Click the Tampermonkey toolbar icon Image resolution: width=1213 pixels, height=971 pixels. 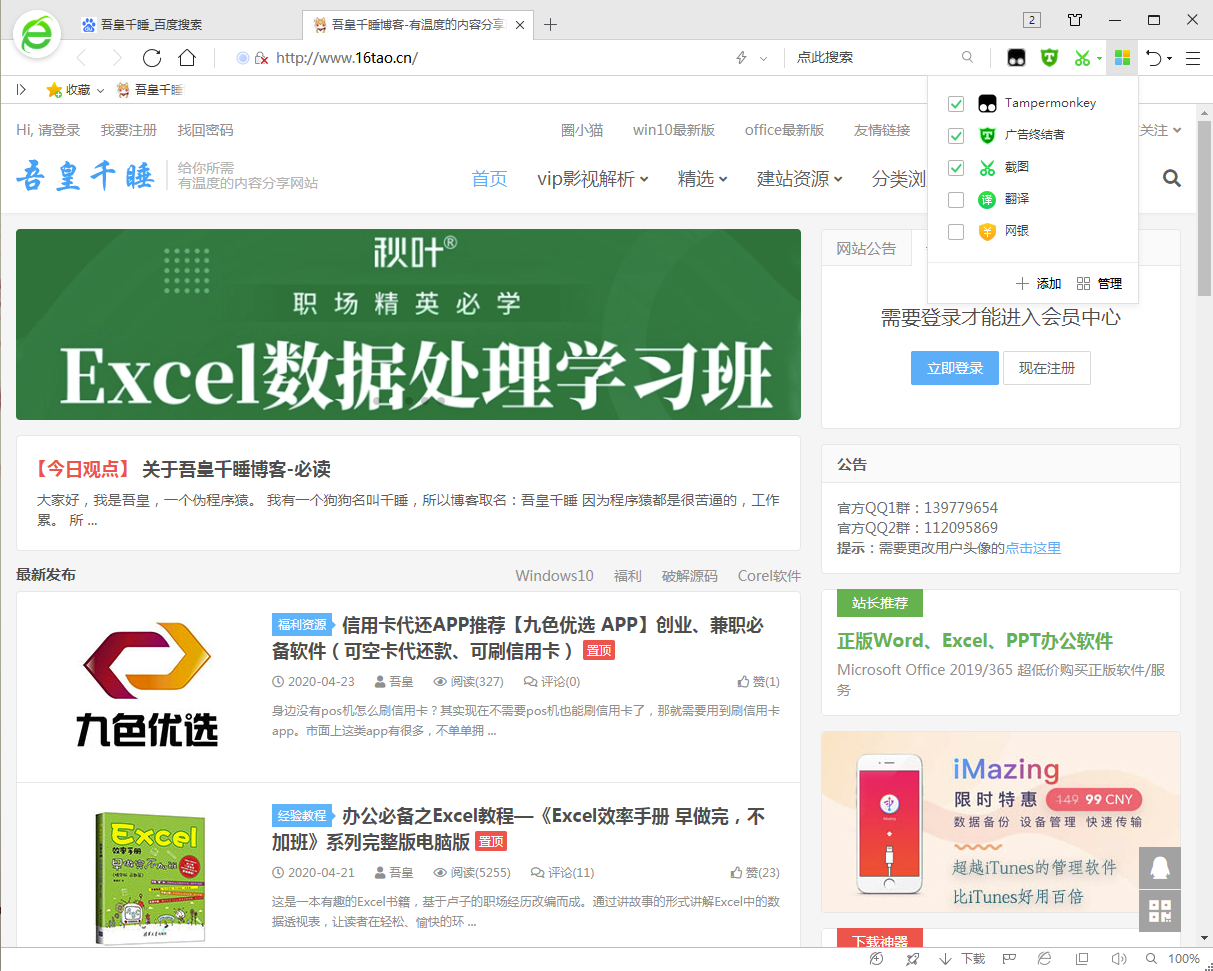pos(1016,58)
